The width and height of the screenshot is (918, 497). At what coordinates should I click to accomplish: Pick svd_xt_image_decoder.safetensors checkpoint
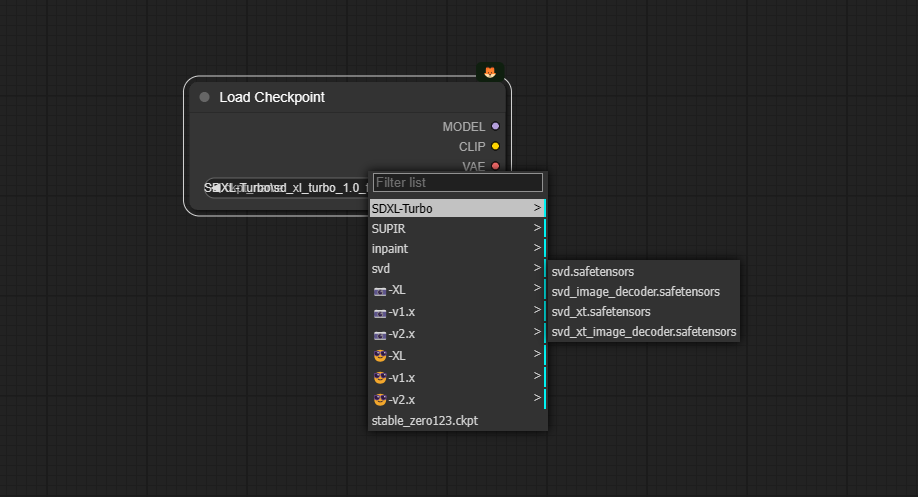[643, 331]
